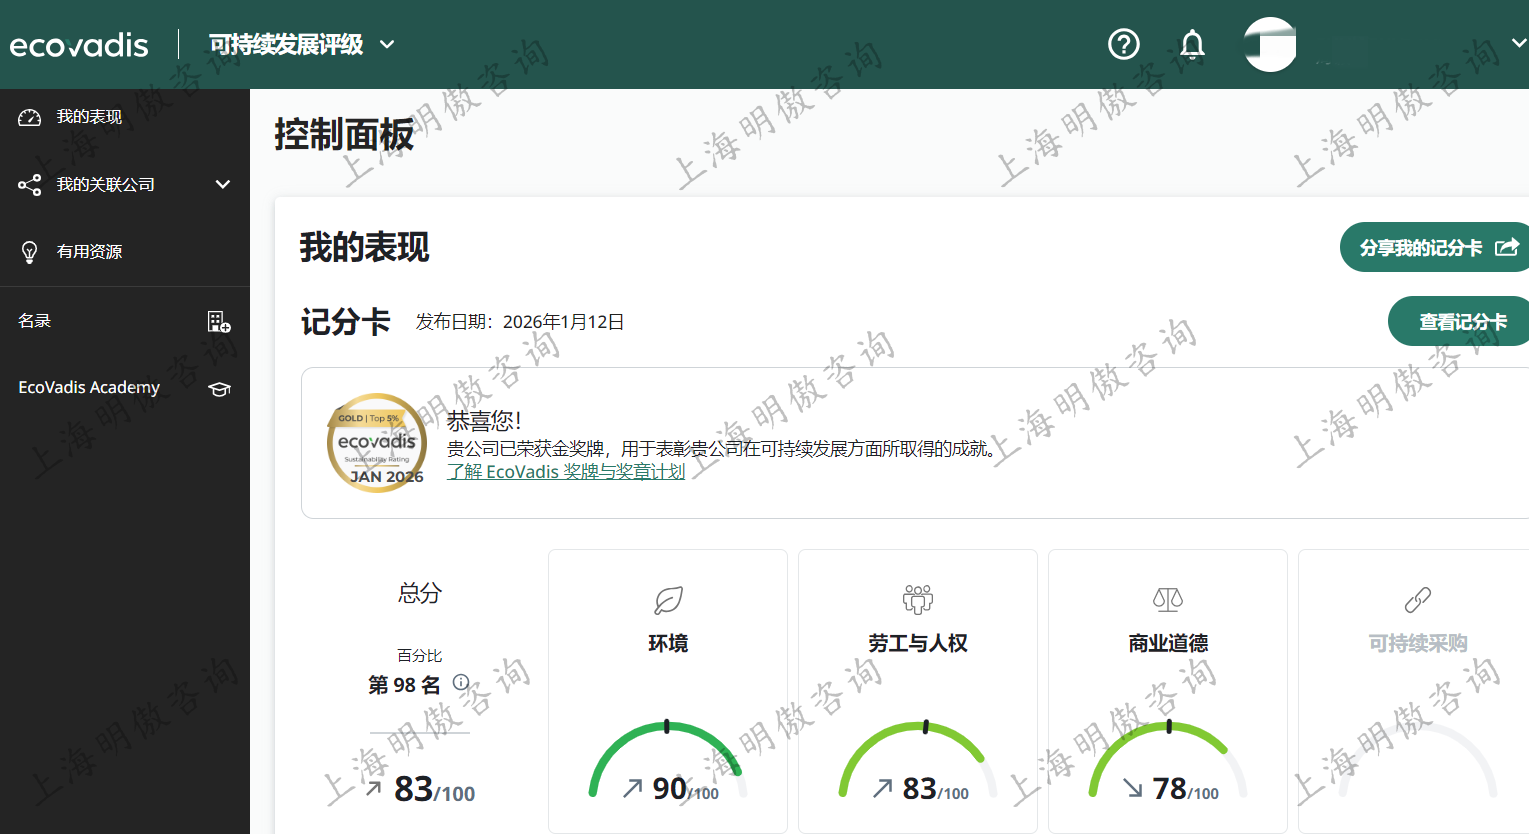Open 有用资源 in the sidebar

(89, 252)
